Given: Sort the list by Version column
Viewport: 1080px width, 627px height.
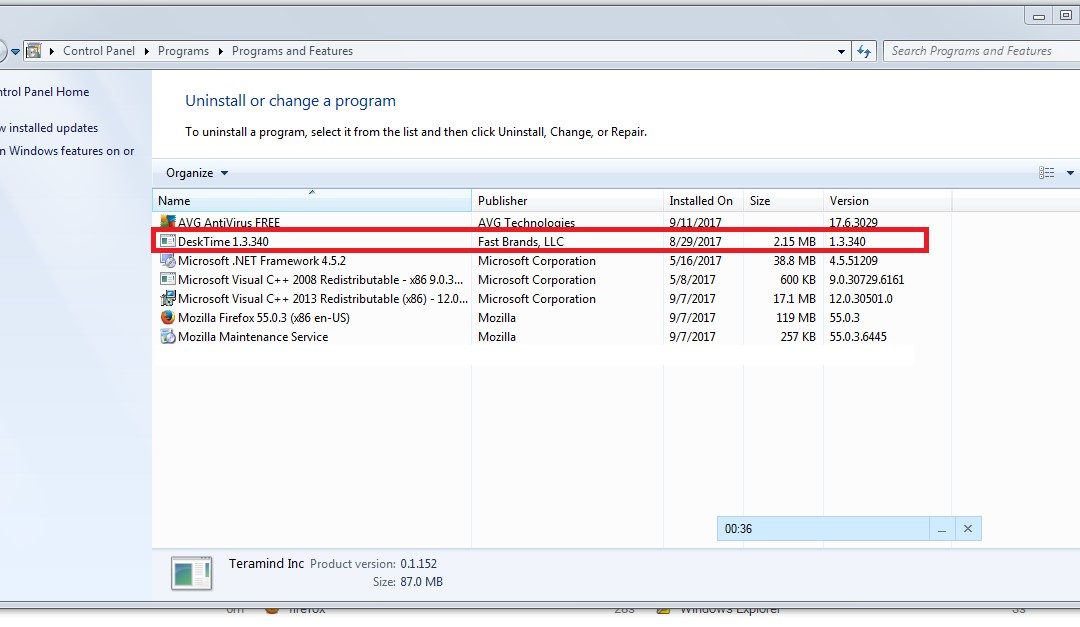Looking at the screenshot, I should [x=887, y=201].
